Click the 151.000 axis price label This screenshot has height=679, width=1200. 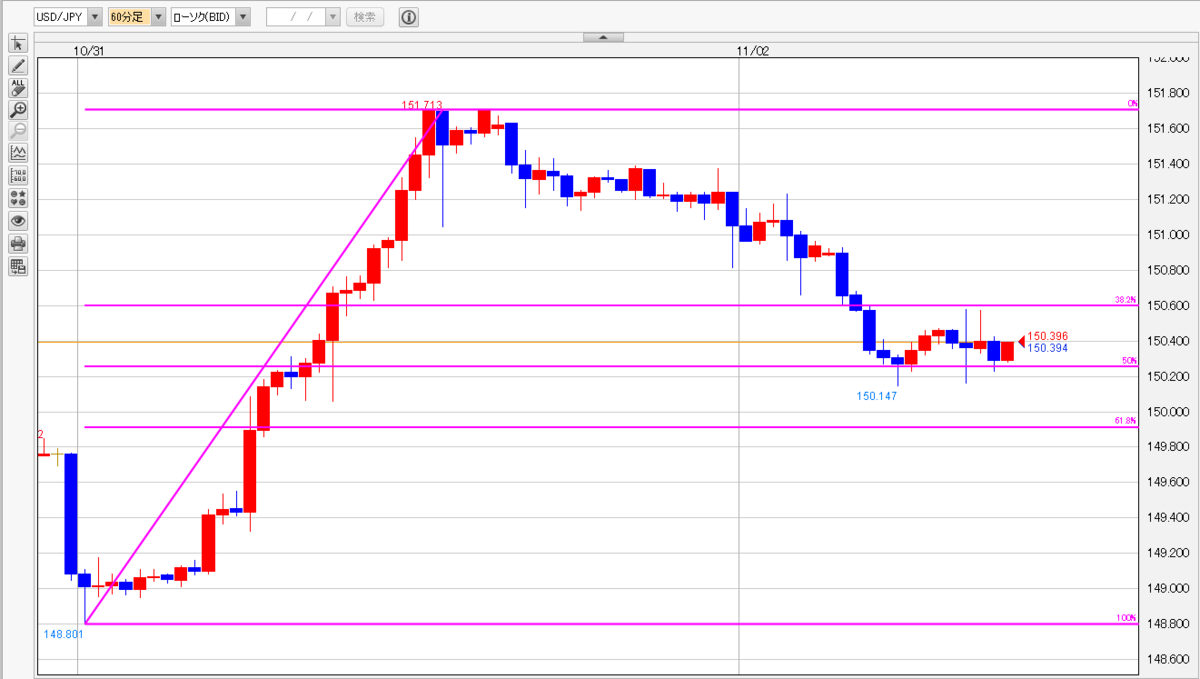click(1166, 235)
